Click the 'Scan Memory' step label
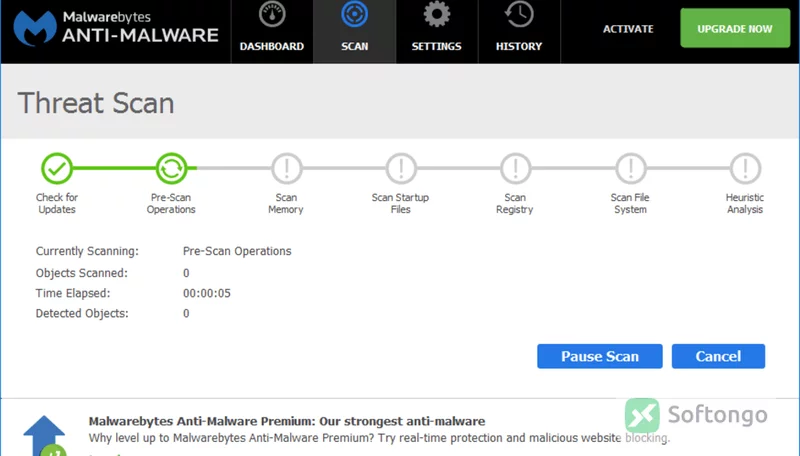800x456 pixels. (286, 204)
